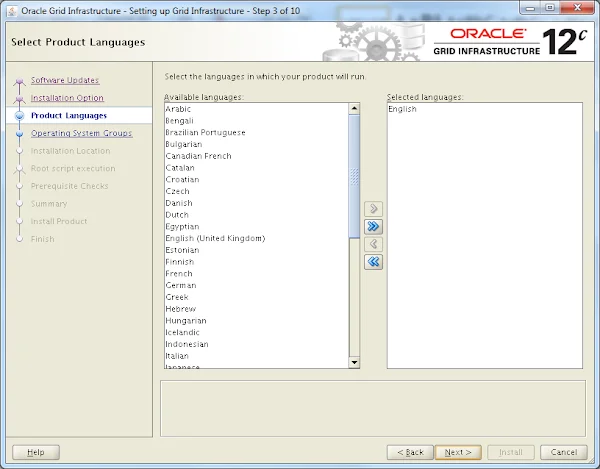Select Catalan in available languages
This screenshot has width=600, height=469.
[256, 168]
